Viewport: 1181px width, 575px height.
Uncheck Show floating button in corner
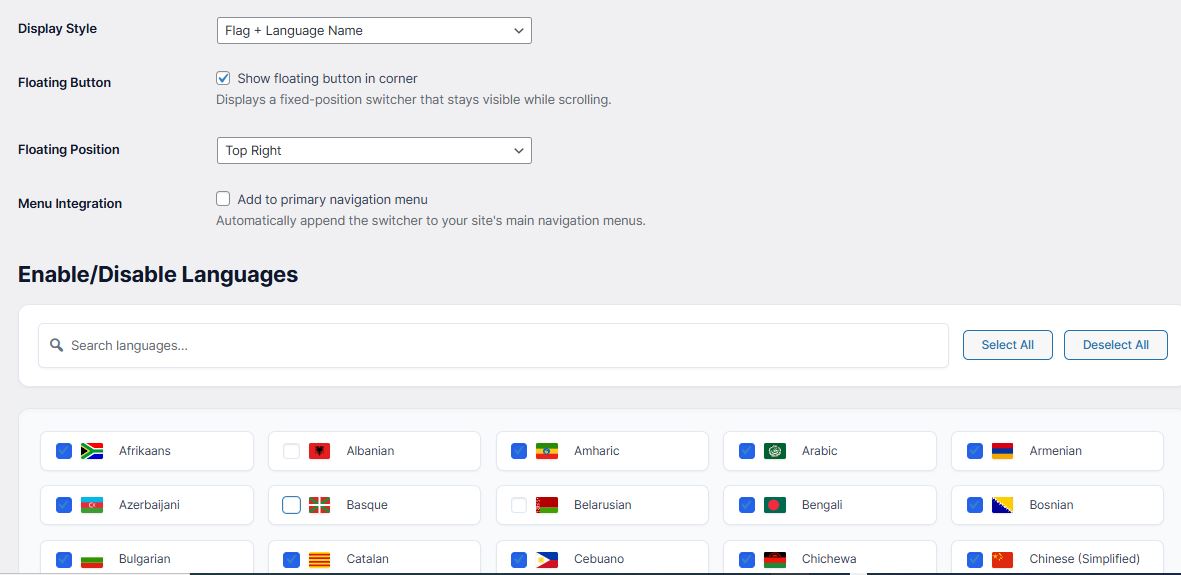click(x=223, y=78)
